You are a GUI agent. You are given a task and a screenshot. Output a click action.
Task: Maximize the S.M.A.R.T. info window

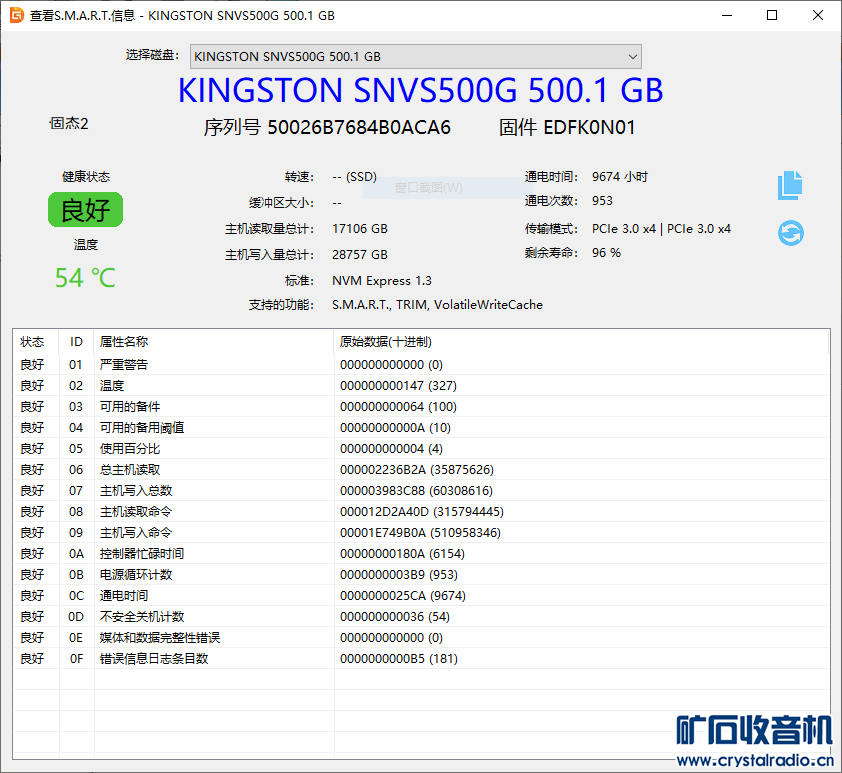tap(772, 15)
